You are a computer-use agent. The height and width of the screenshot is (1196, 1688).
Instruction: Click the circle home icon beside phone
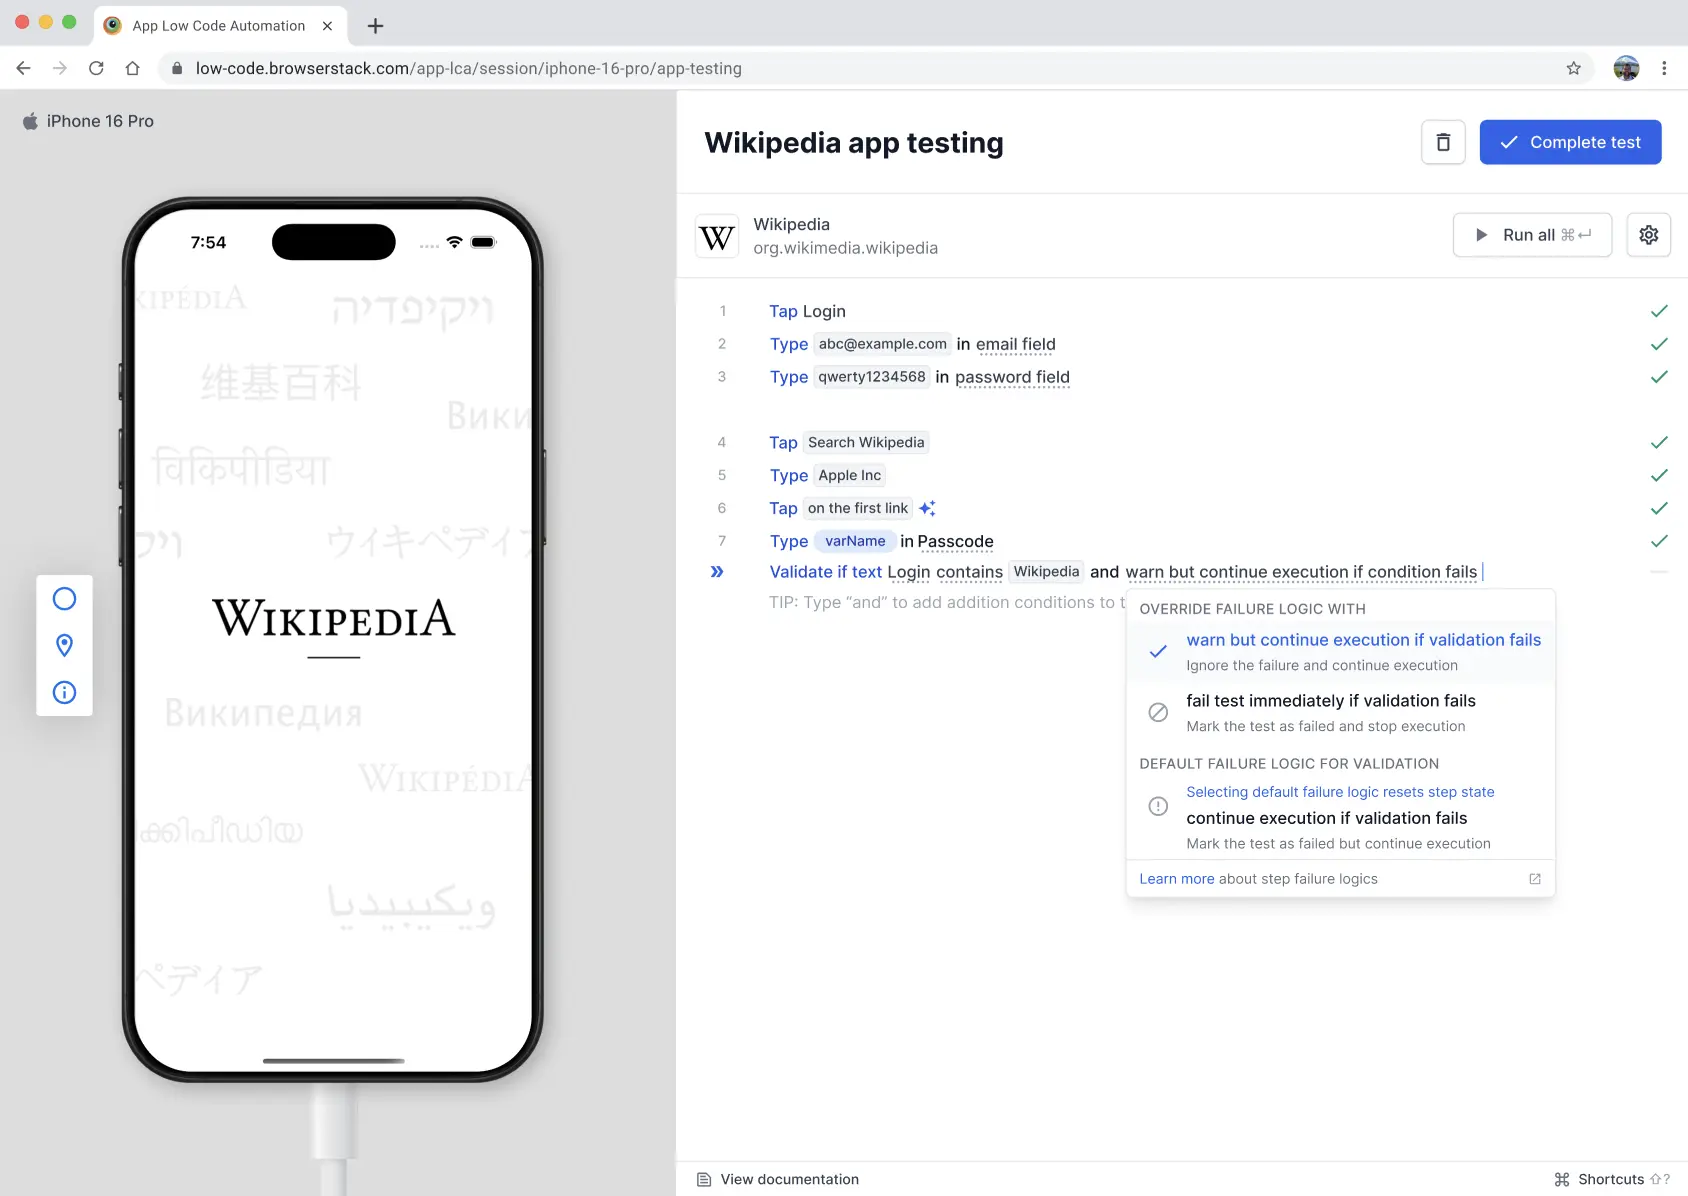(x=64, y=599)
